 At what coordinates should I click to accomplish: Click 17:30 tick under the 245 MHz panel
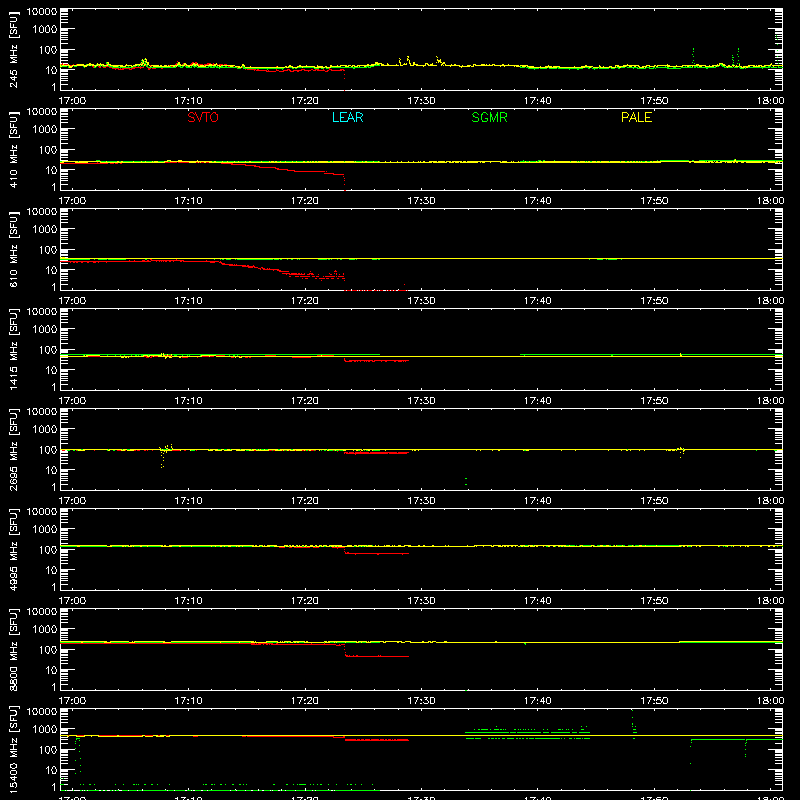click(x=421, y=101)
